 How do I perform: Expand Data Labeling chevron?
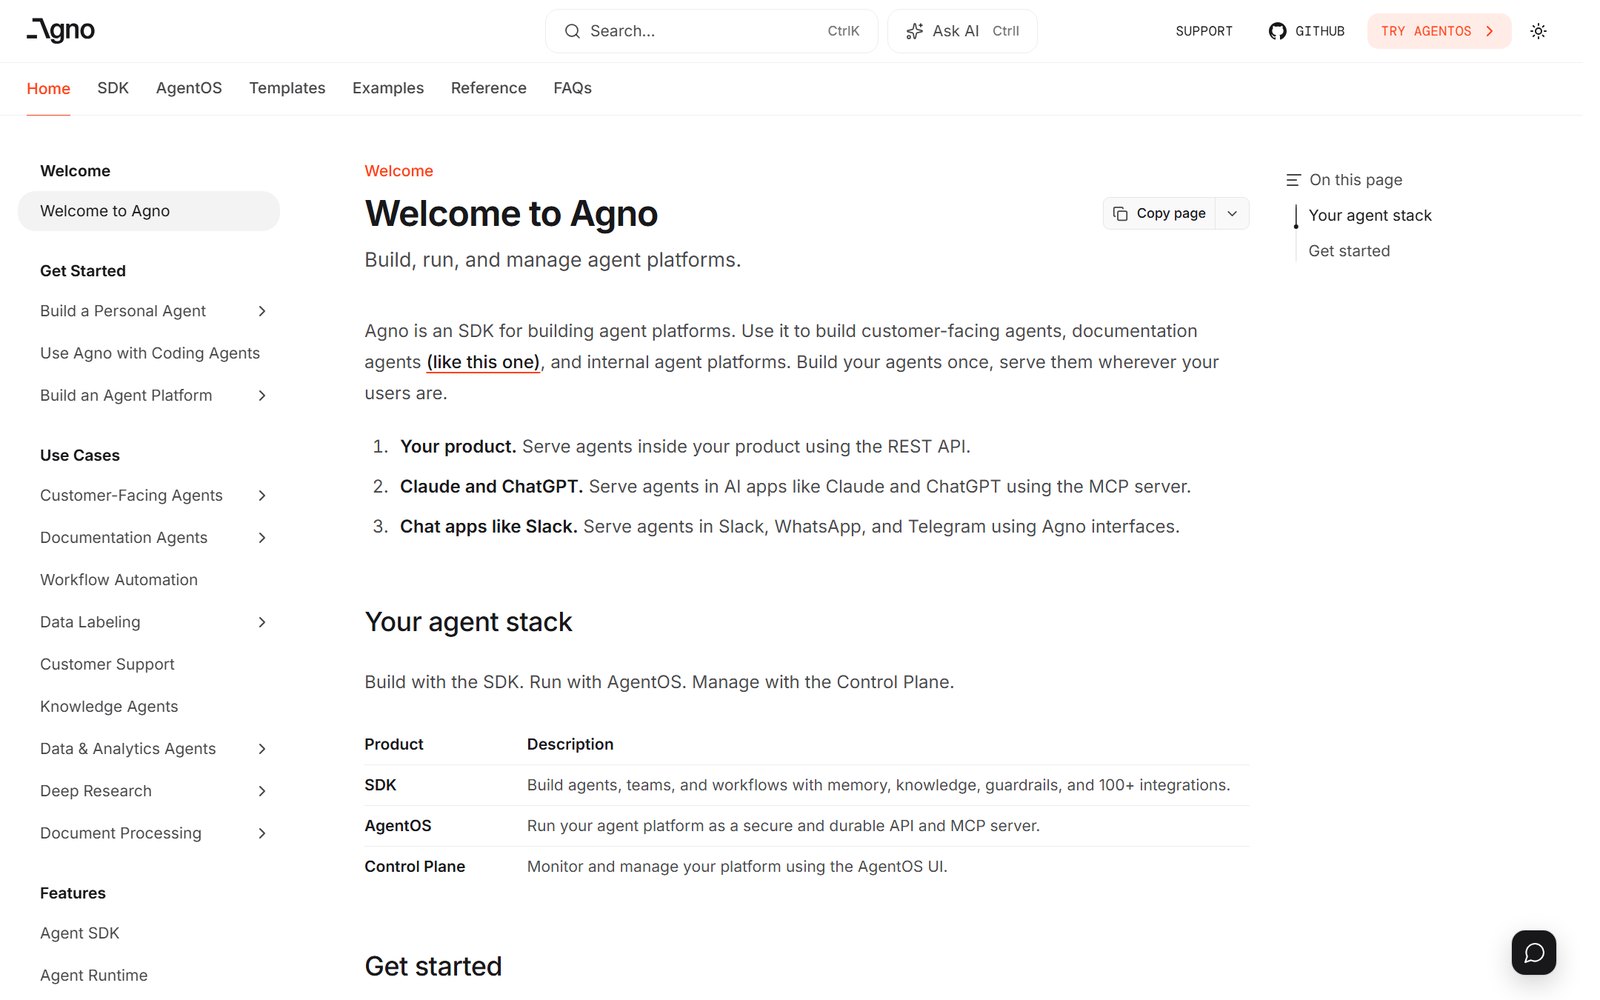click(x=262, y=622)
